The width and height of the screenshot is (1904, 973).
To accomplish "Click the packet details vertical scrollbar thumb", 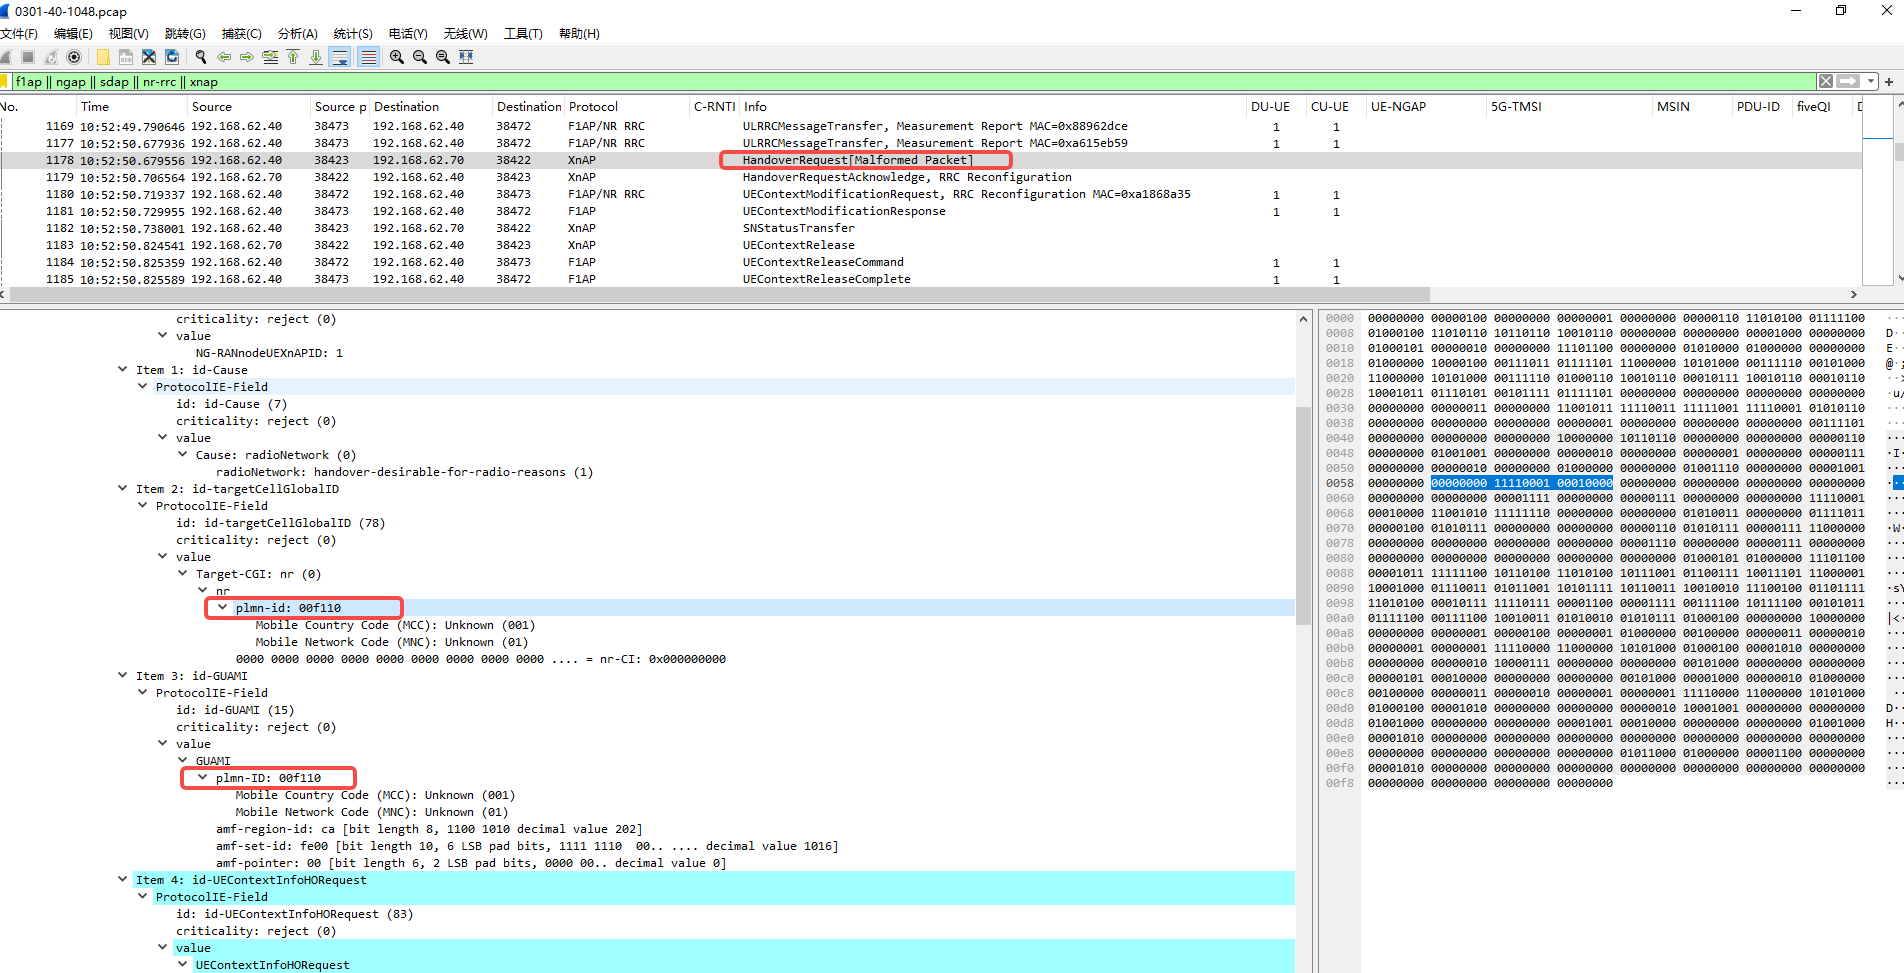I will click(x=1303, y=515).
